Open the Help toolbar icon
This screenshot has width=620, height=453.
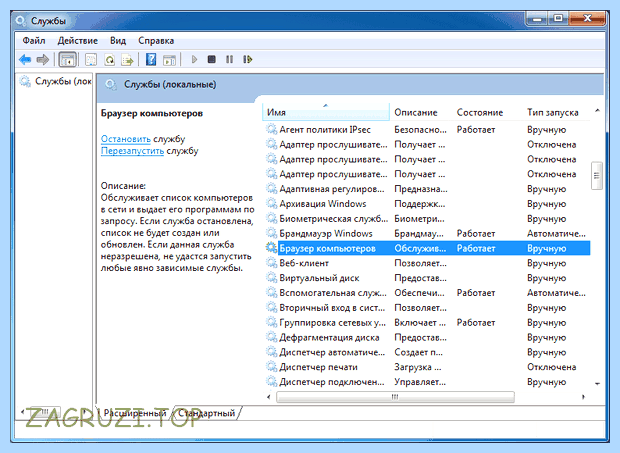(151, 60)
